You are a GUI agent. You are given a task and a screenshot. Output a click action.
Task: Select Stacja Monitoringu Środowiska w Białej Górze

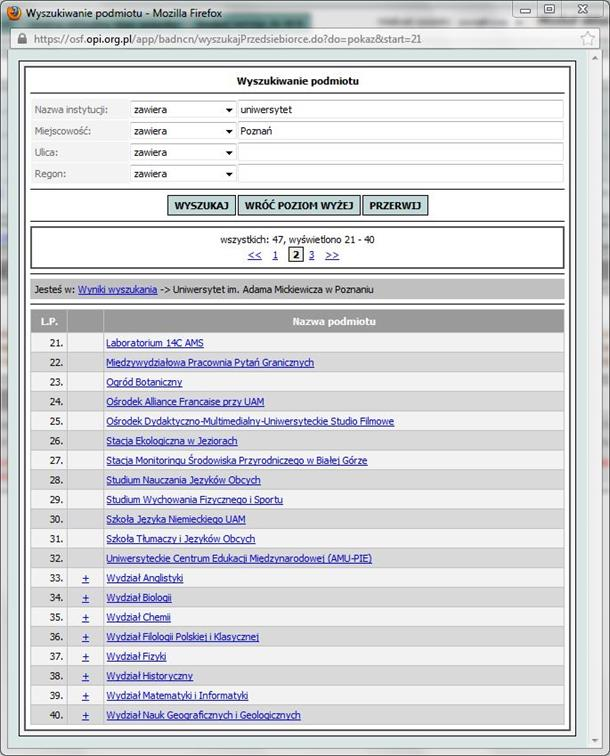point(237,460)
